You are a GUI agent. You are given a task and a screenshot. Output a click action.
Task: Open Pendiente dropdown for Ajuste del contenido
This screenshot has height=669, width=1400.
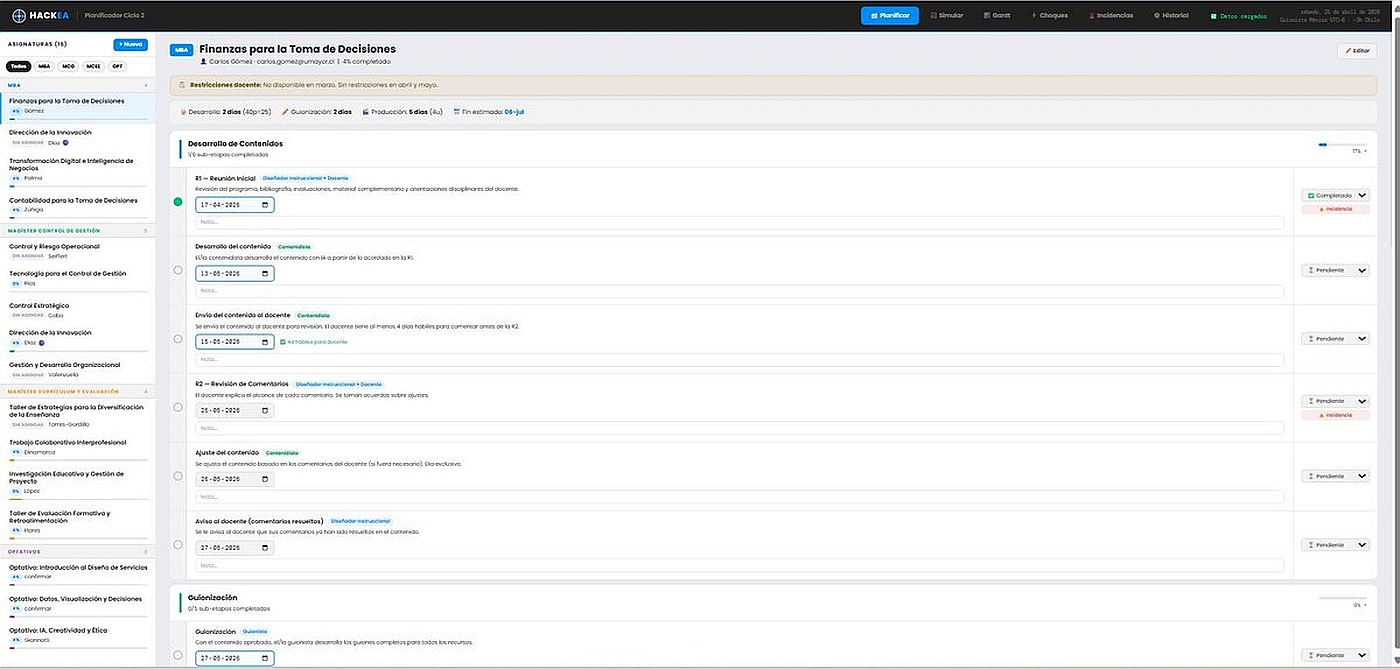[x=1335, y=476]
